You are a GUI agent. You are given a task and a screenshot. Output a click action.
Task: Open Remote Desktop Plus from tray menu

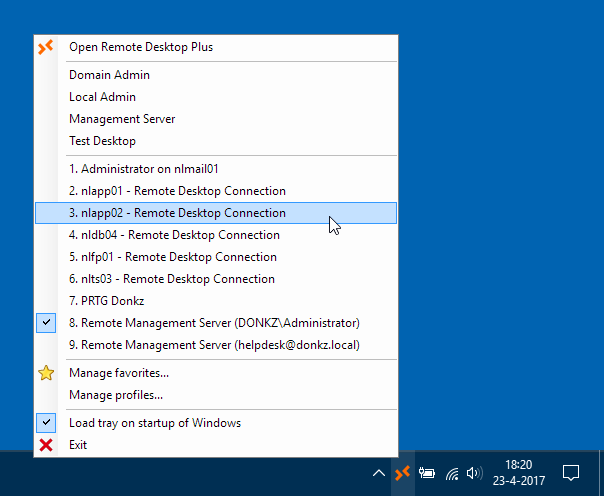click(x=216, y=47)
